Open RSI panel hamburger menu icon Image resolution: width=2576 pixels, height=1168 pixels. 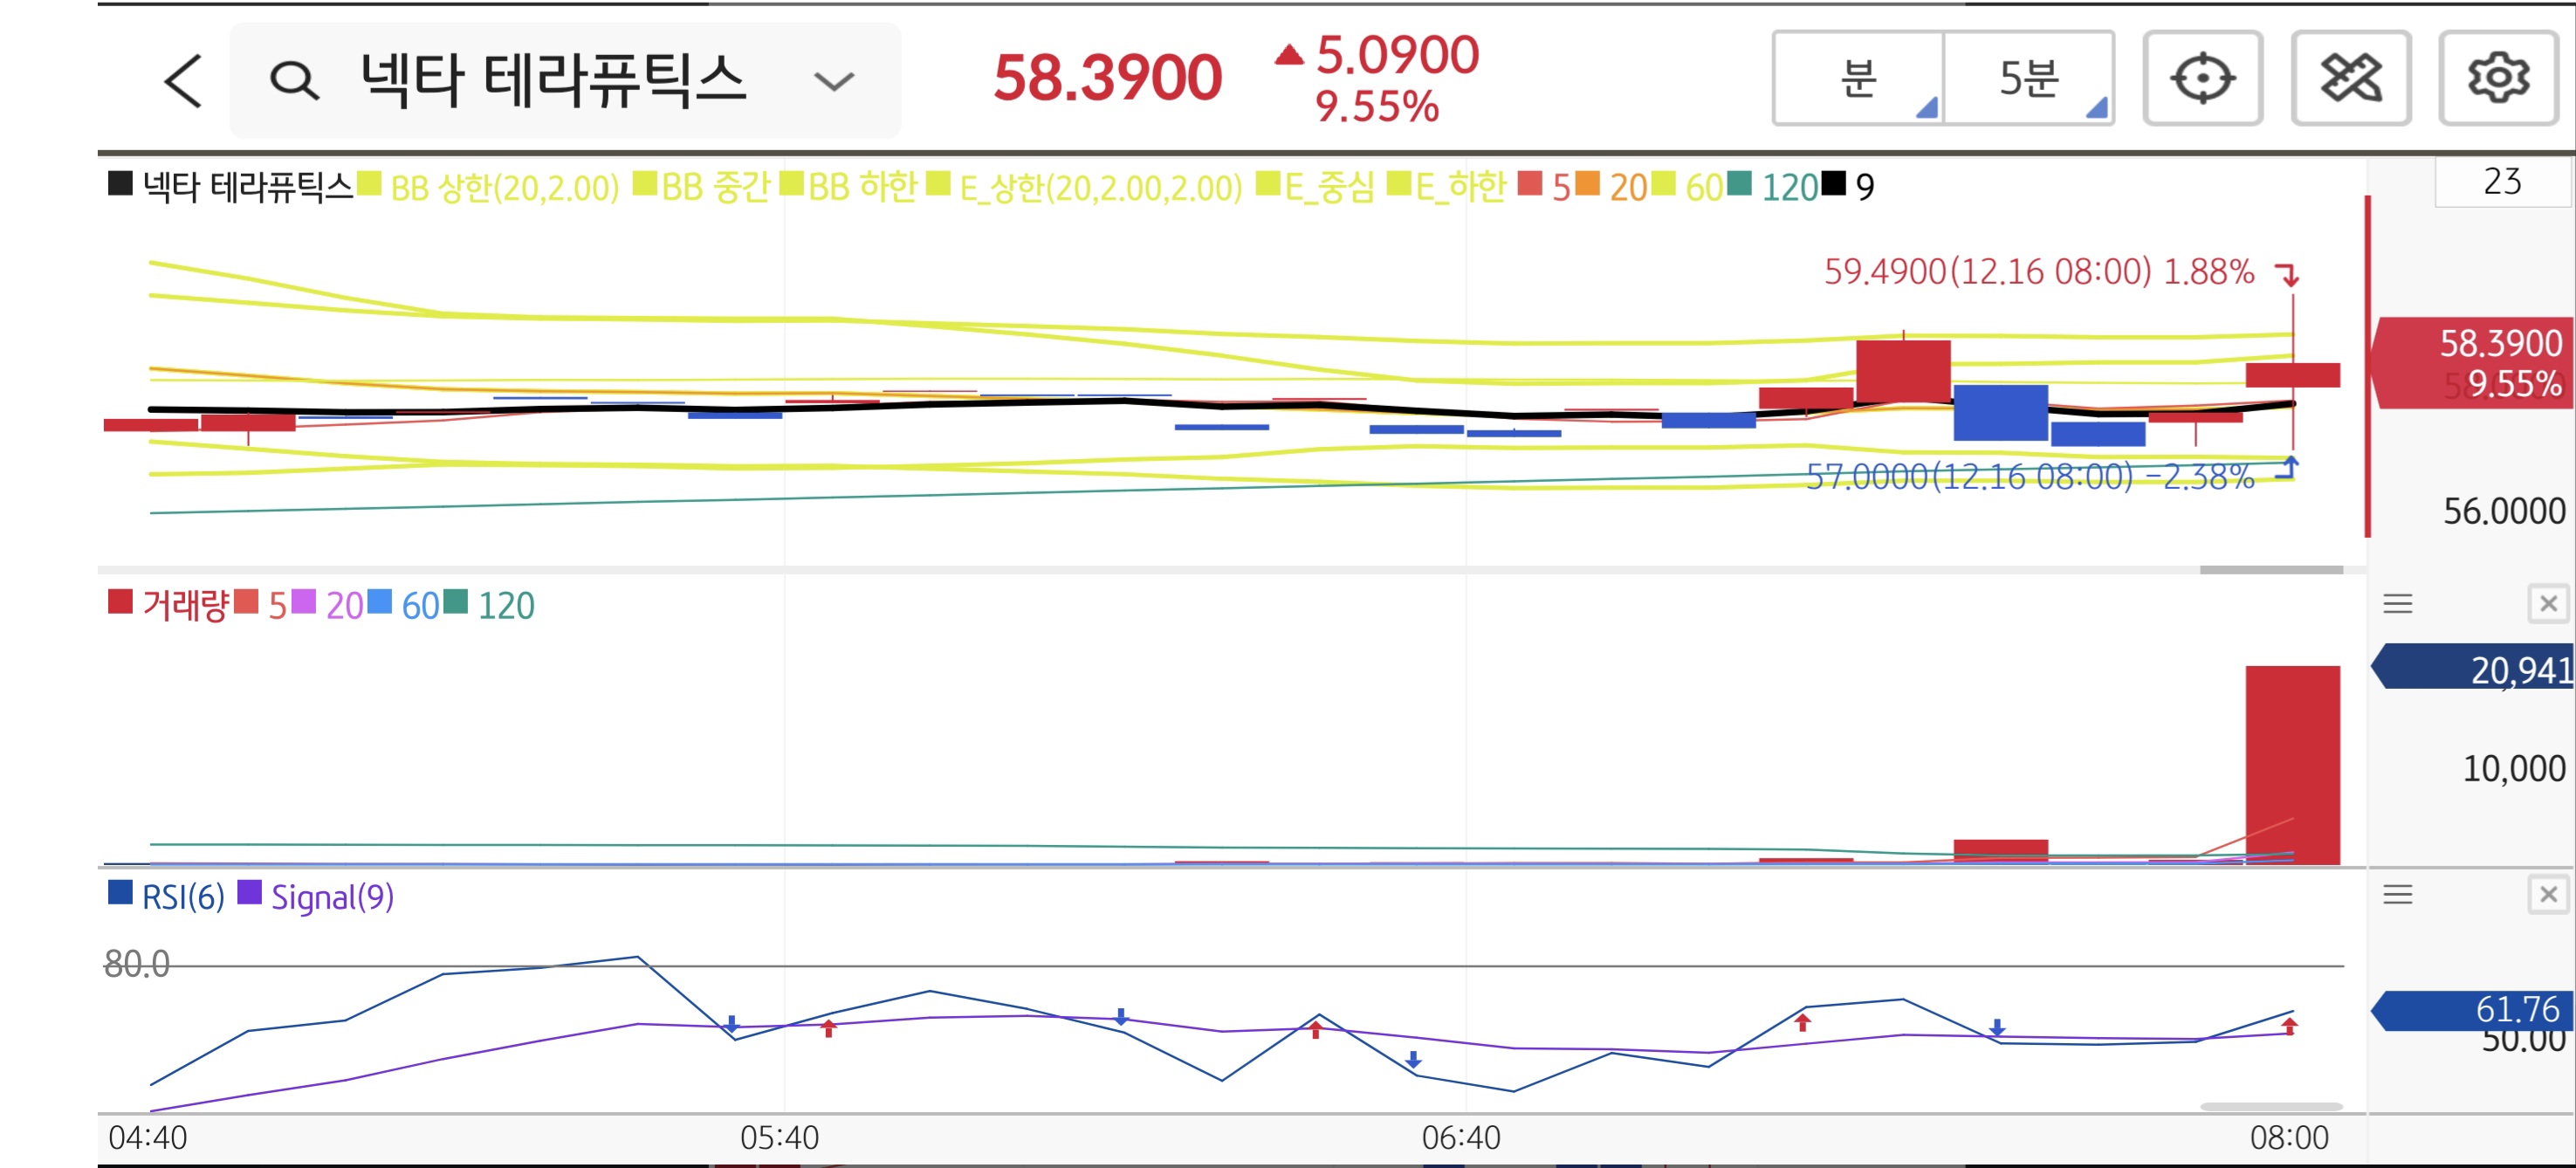(x=2397, y=894)
